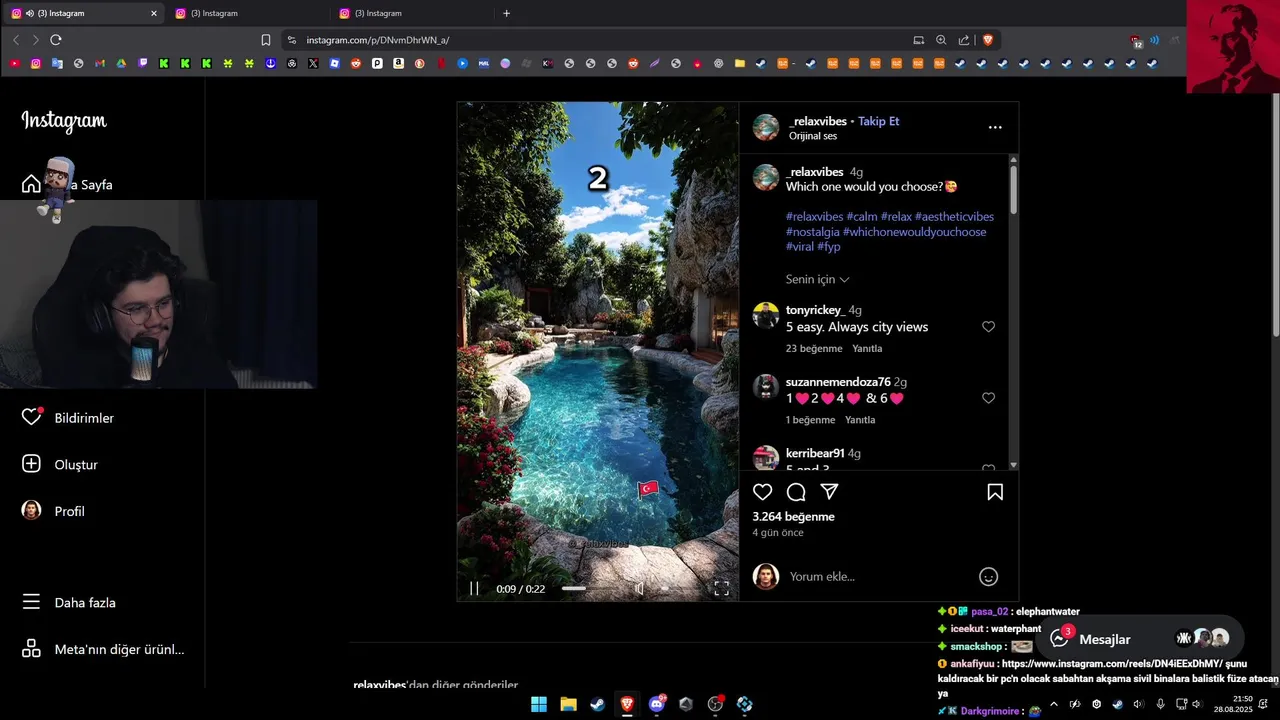The image size is (1280, 720).
Task: Click the address bar URL
Action: click(x=378, y=40)
